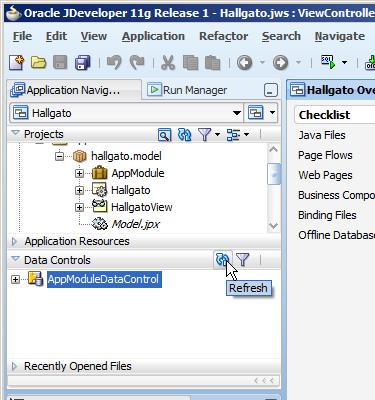Image resolution: width=375 pixels, height=400 pixels.
Task: Click the New file toolbar icon
Action: tap(17, 62)
